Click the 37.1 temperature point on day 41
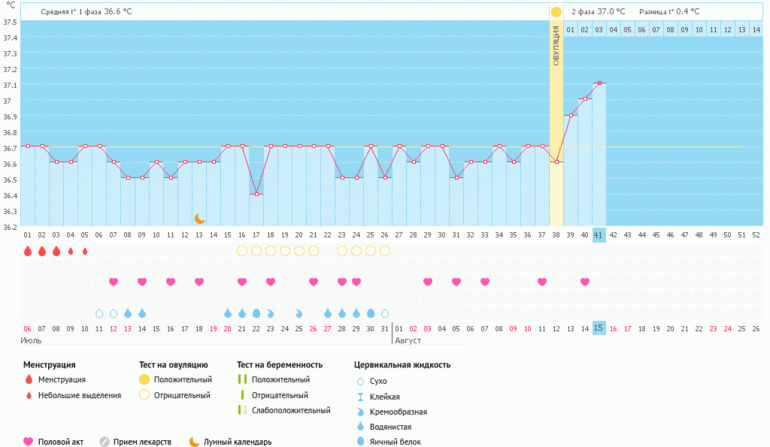 (599, 83)
